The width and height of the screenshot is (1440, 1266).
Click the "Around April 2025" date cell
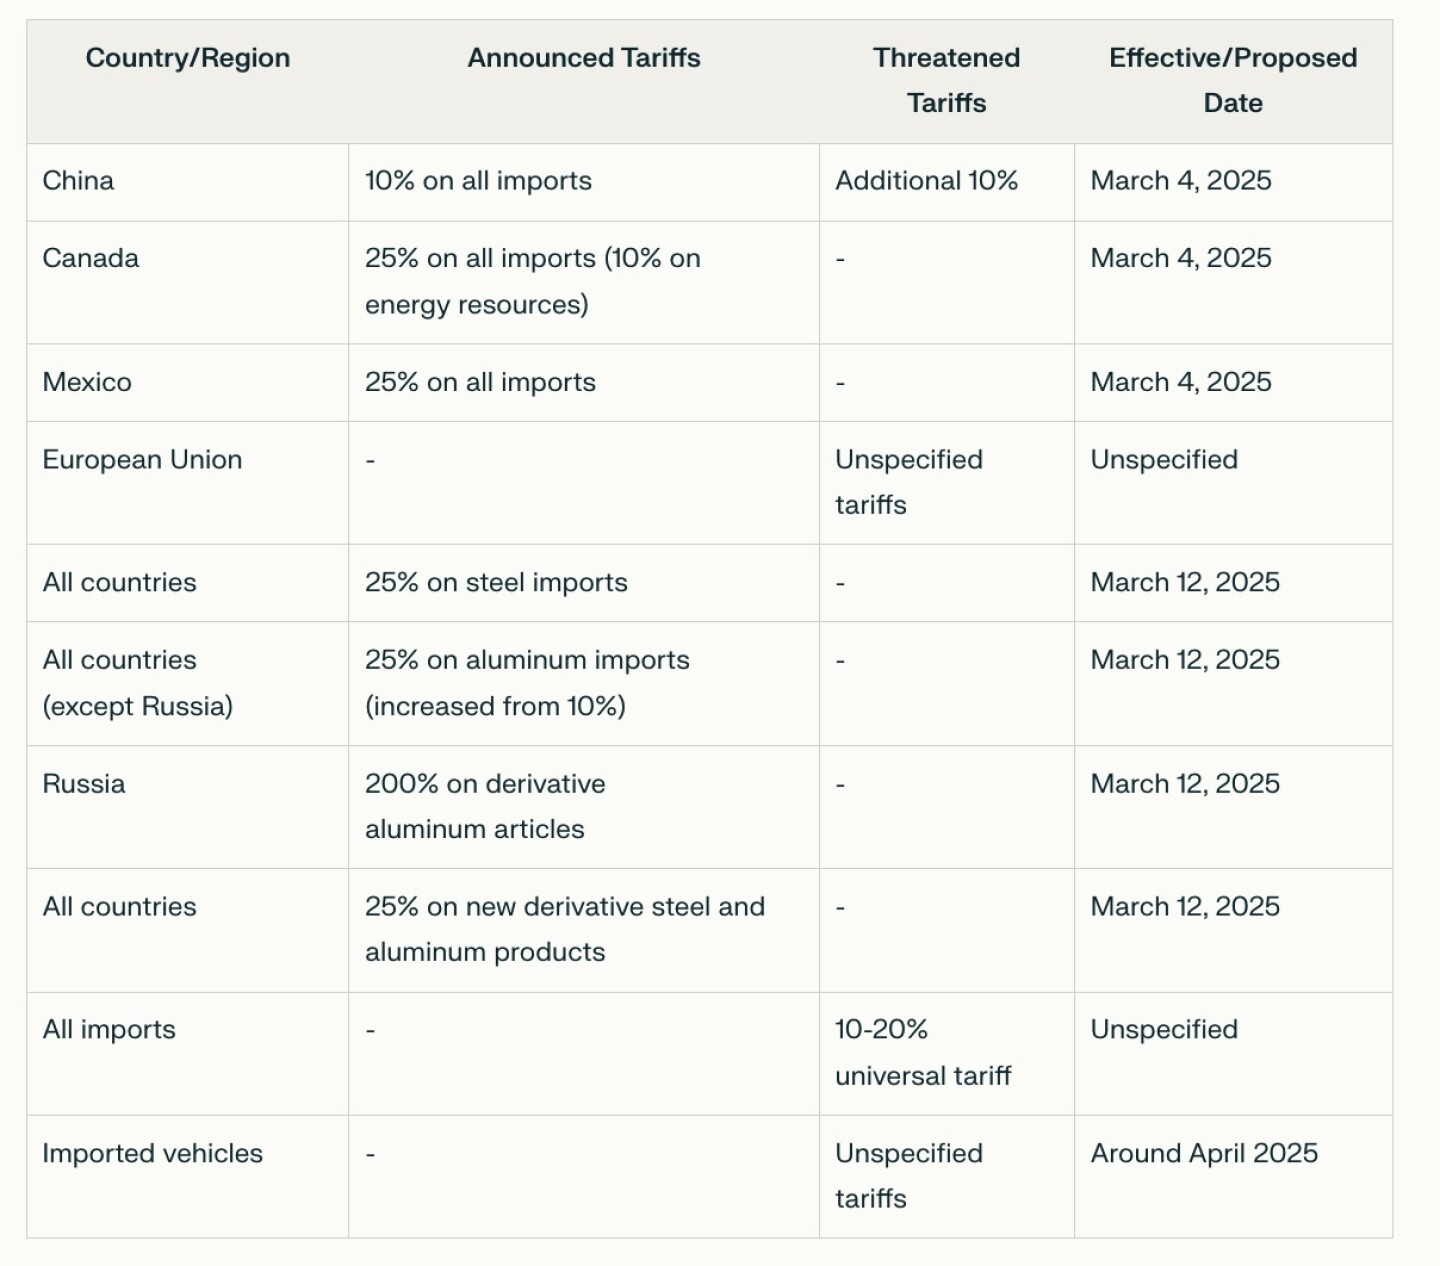pos(1204,1153)
